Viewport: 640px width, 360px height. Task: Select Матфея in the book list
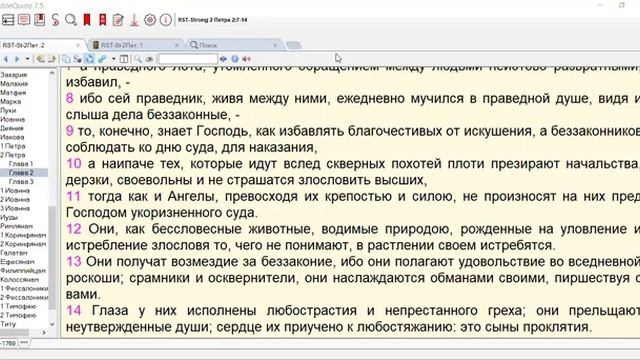point(13,93)
